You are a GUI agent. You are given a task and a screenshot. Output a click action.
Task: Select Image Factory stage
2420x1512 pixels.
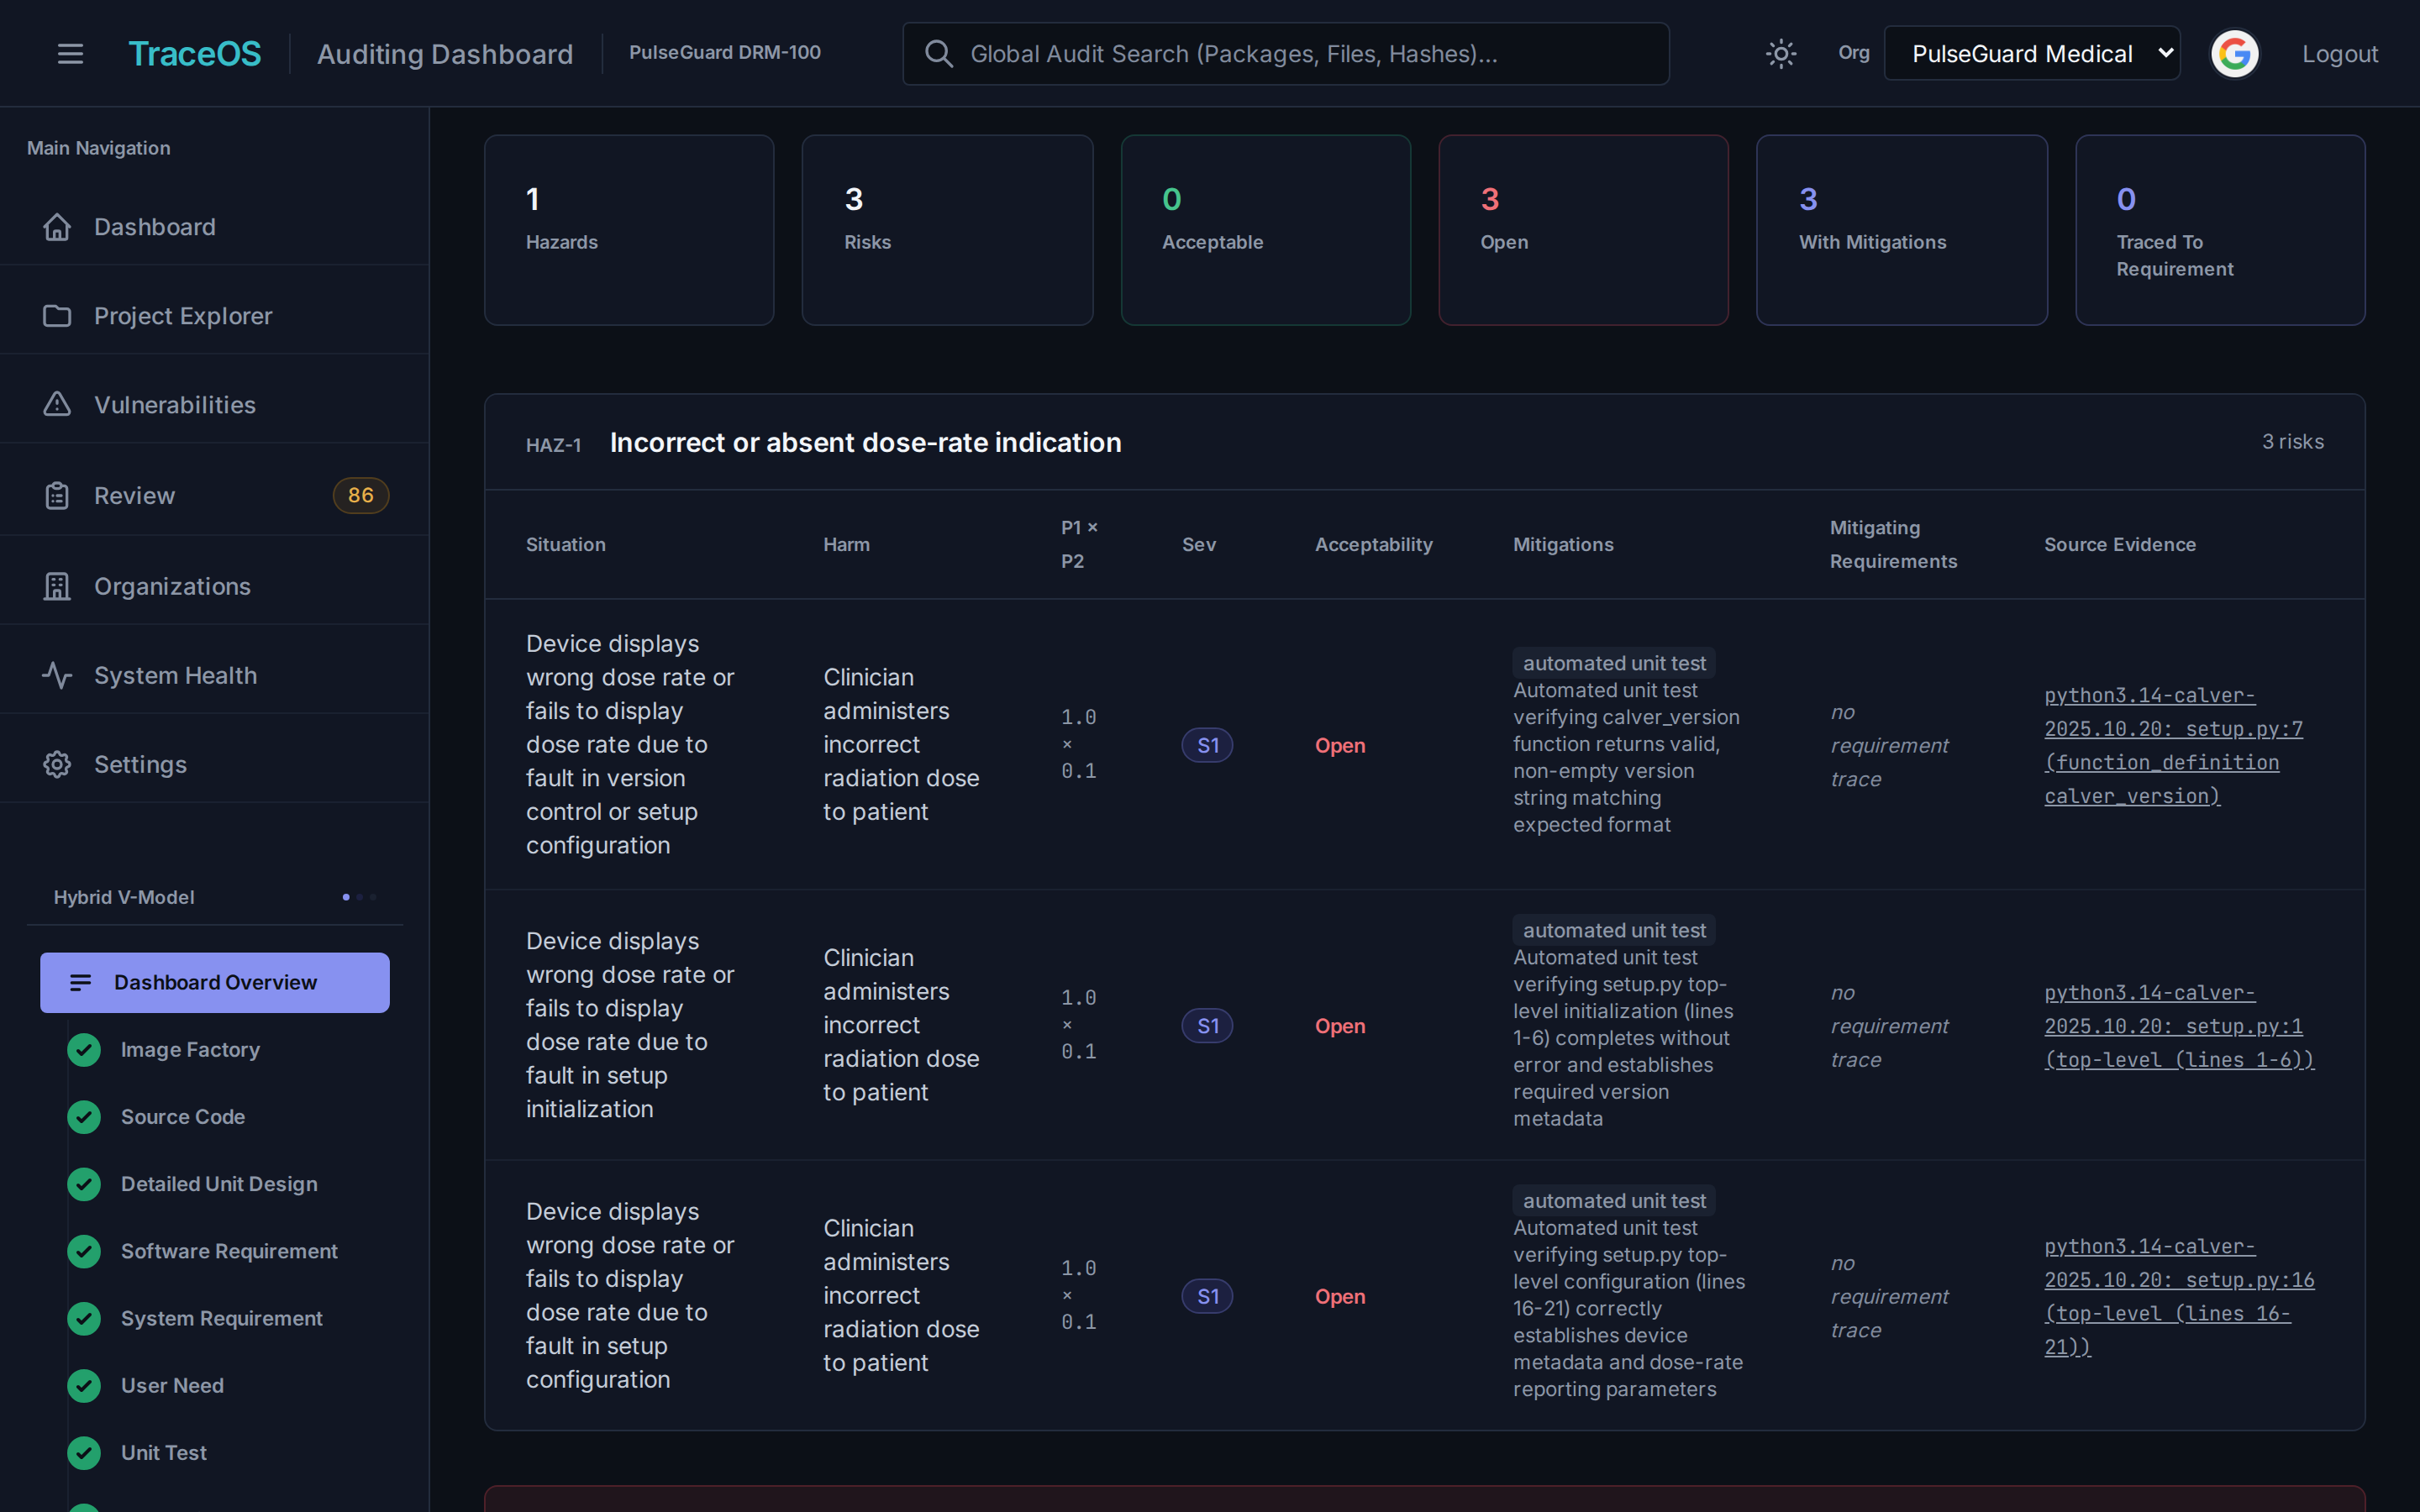[190, 1050]
